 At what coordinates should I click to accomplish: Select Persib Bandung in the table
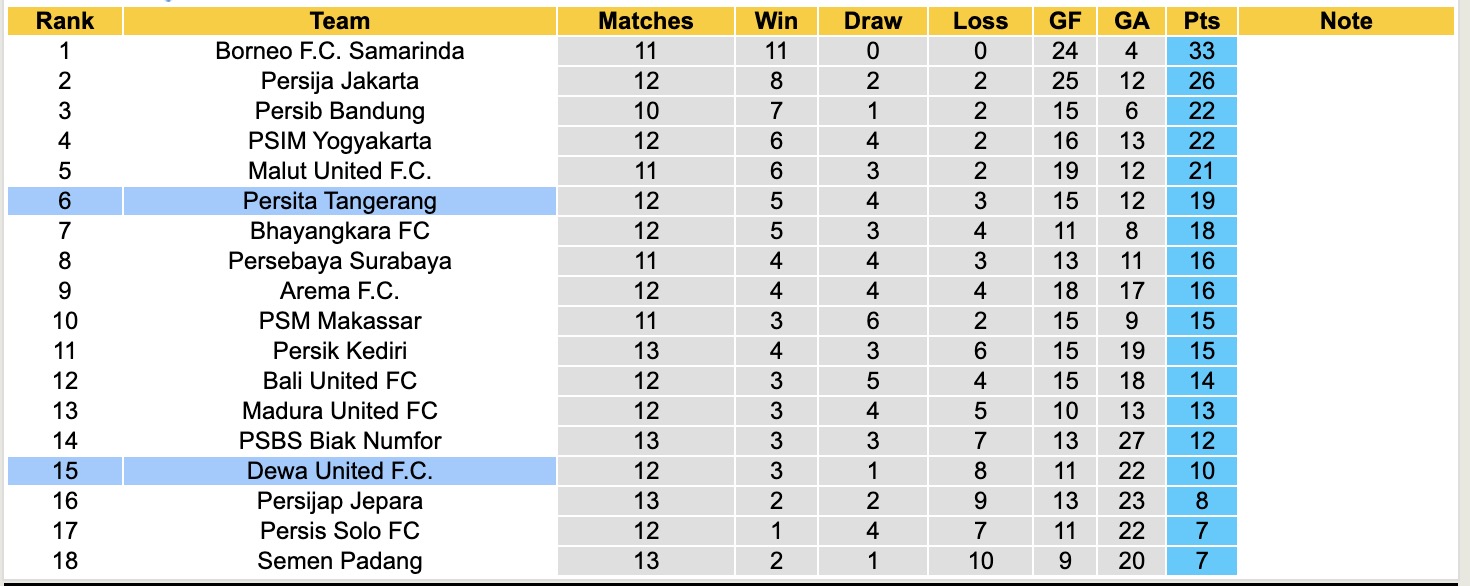(339, 111)
